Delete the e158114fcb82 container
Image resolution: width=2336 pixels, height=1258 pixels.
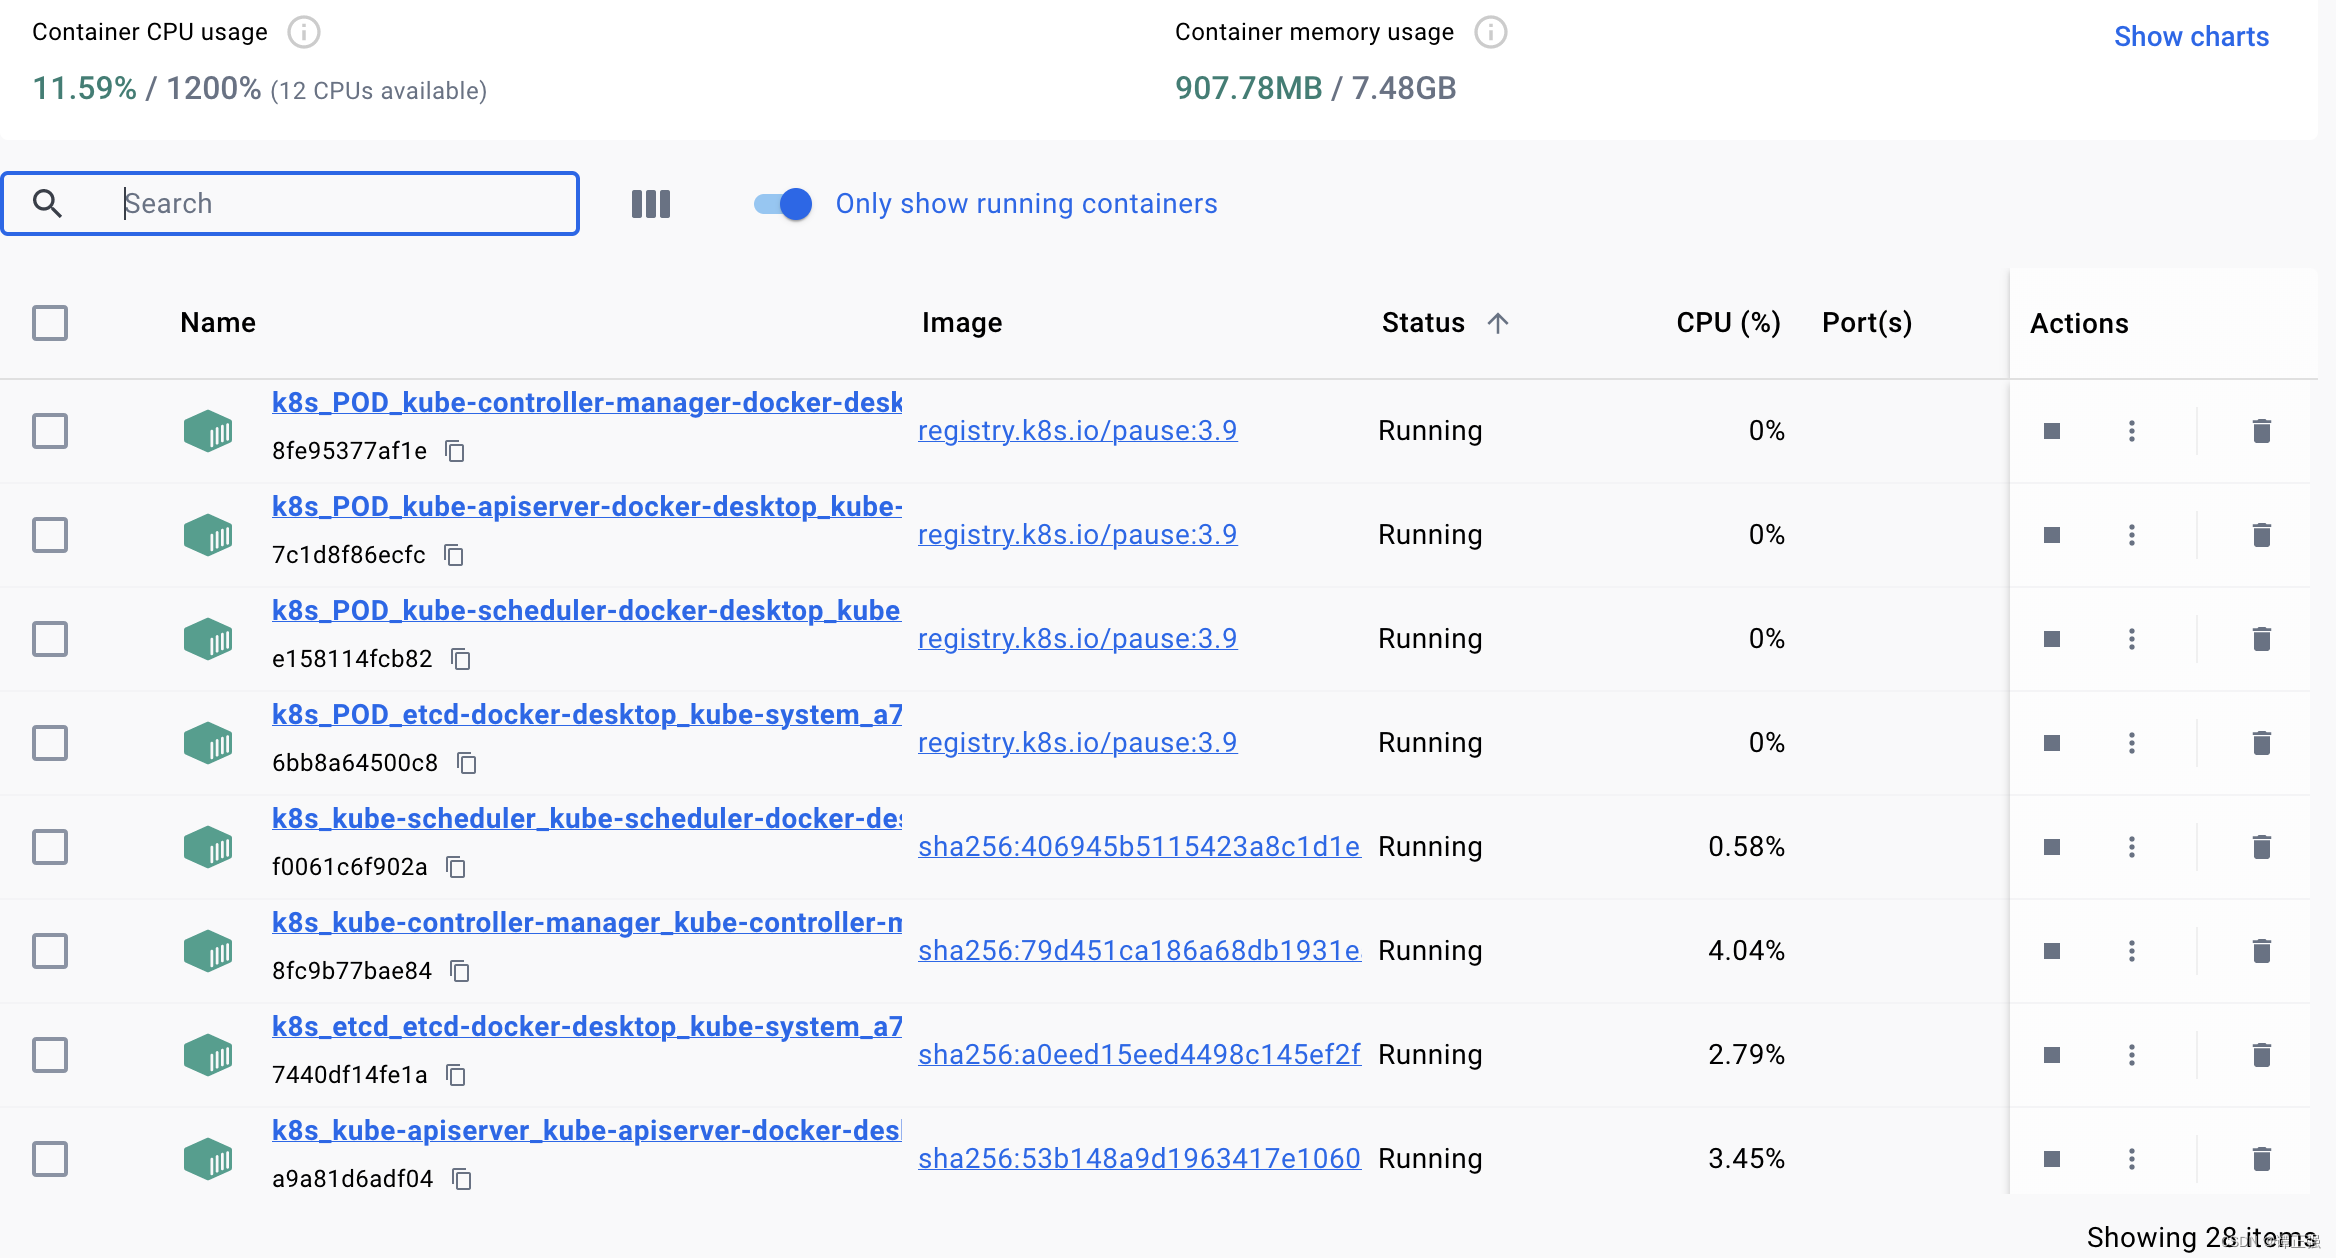coord(2261,639)
